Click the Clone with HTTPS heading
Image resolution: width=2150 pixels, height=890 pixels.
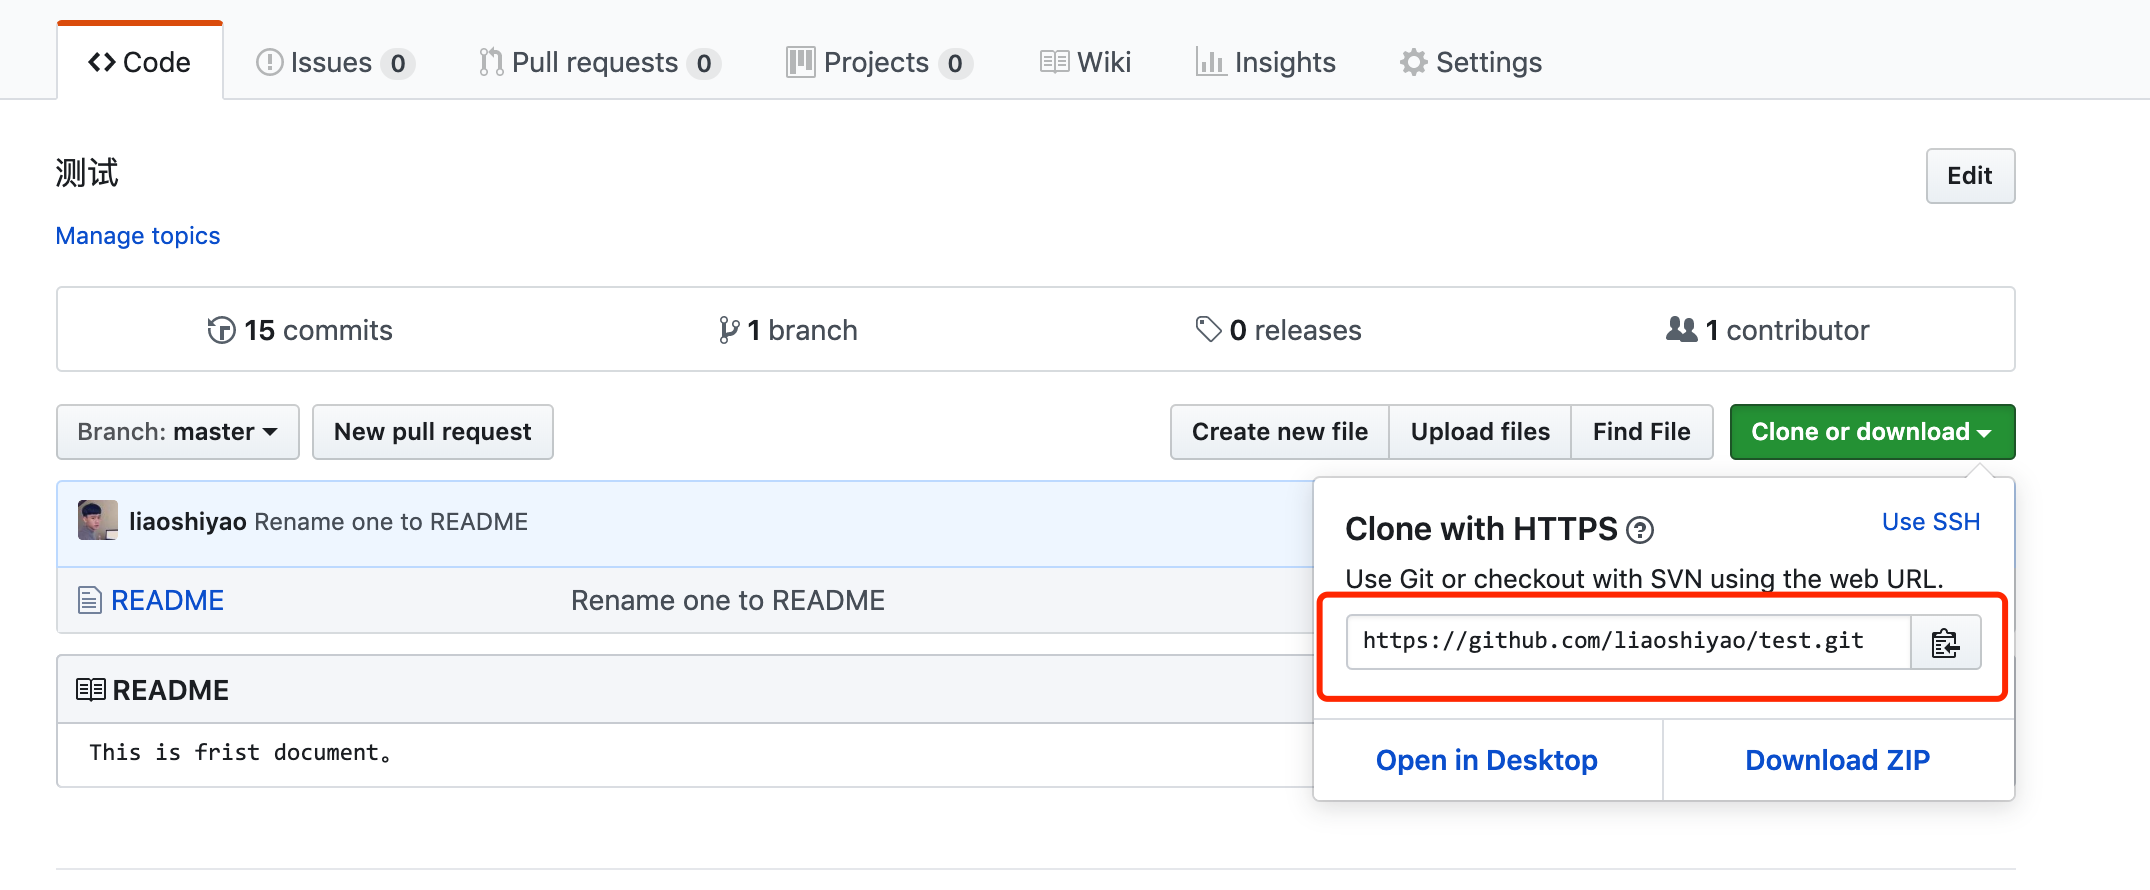pos(1481,529)
